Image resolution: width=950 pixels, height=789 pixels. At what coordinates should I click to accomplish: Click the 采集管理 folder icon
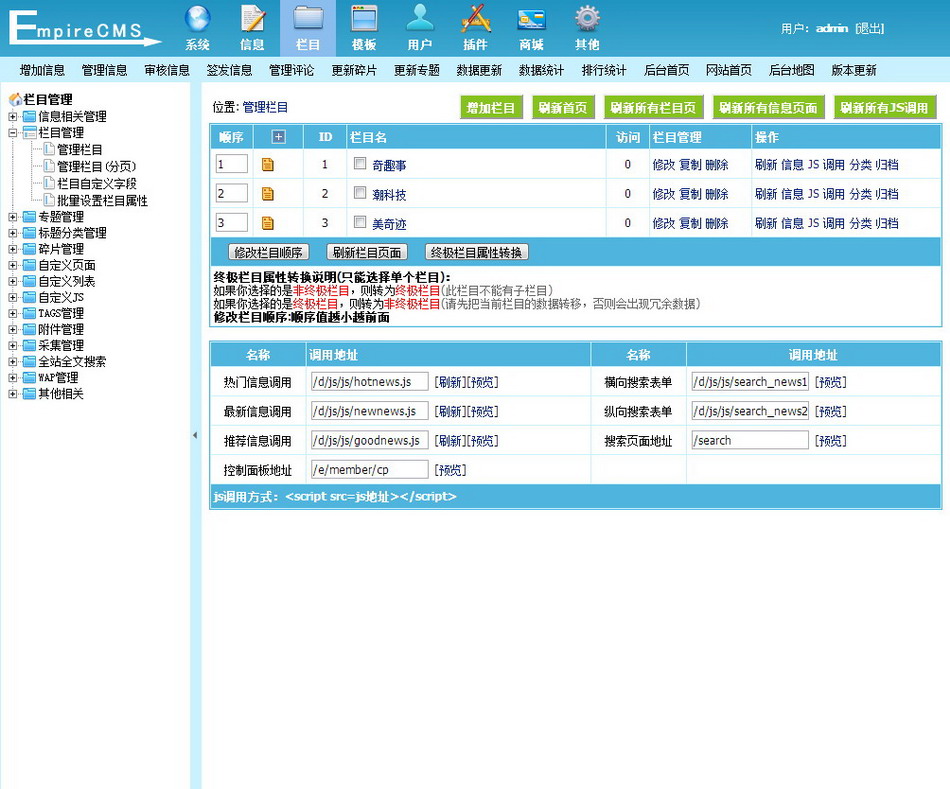click(x=29, y=345)
